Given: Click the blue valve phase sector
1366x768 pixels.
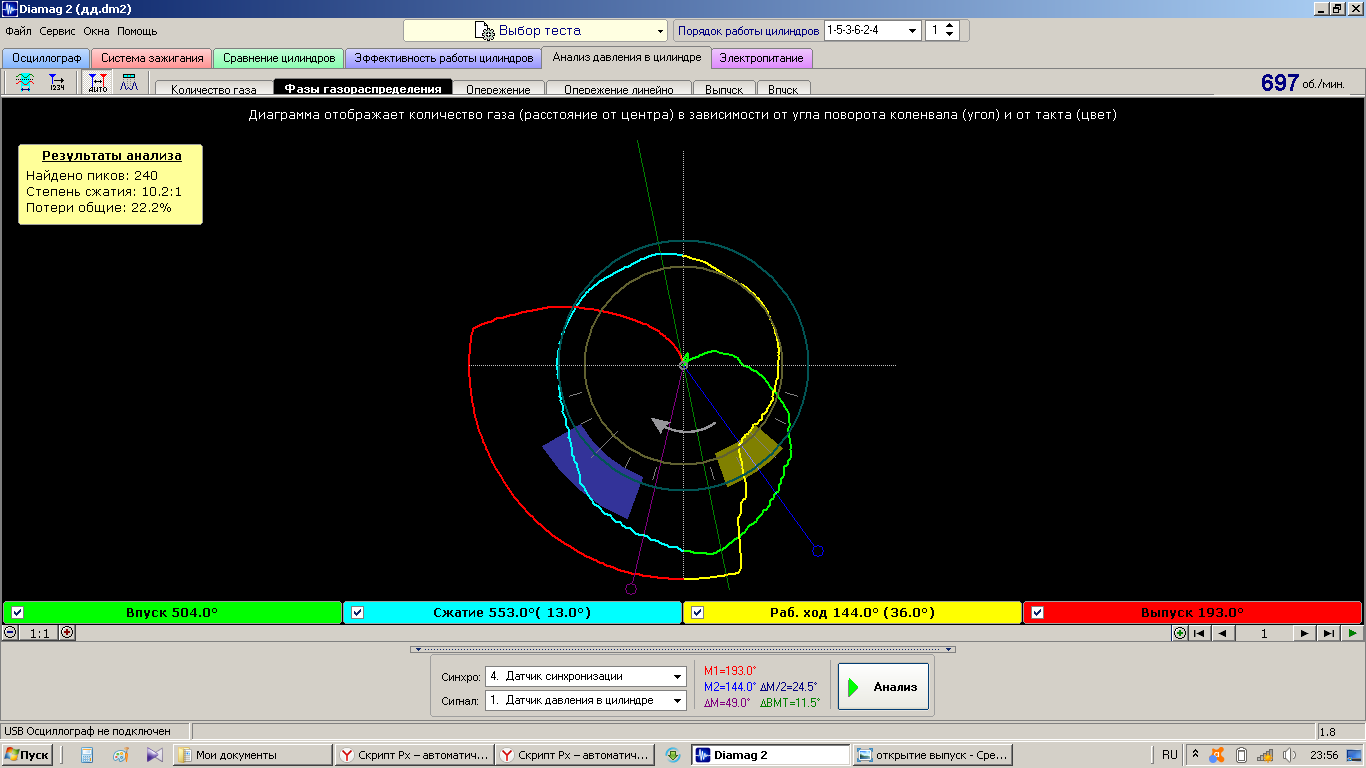Looking at the screenshot, I should point(593,472).
